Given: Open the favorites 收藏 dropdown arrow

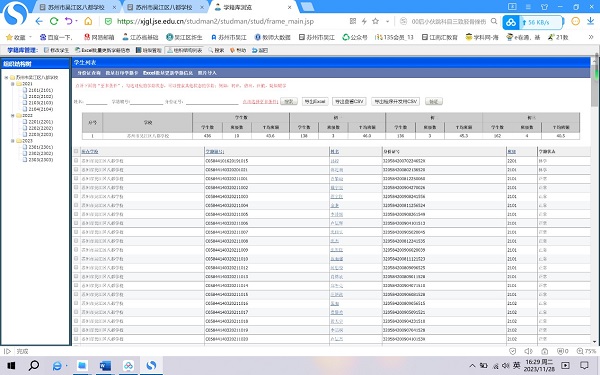Looking at the screenshot, I should click(30, 37).
